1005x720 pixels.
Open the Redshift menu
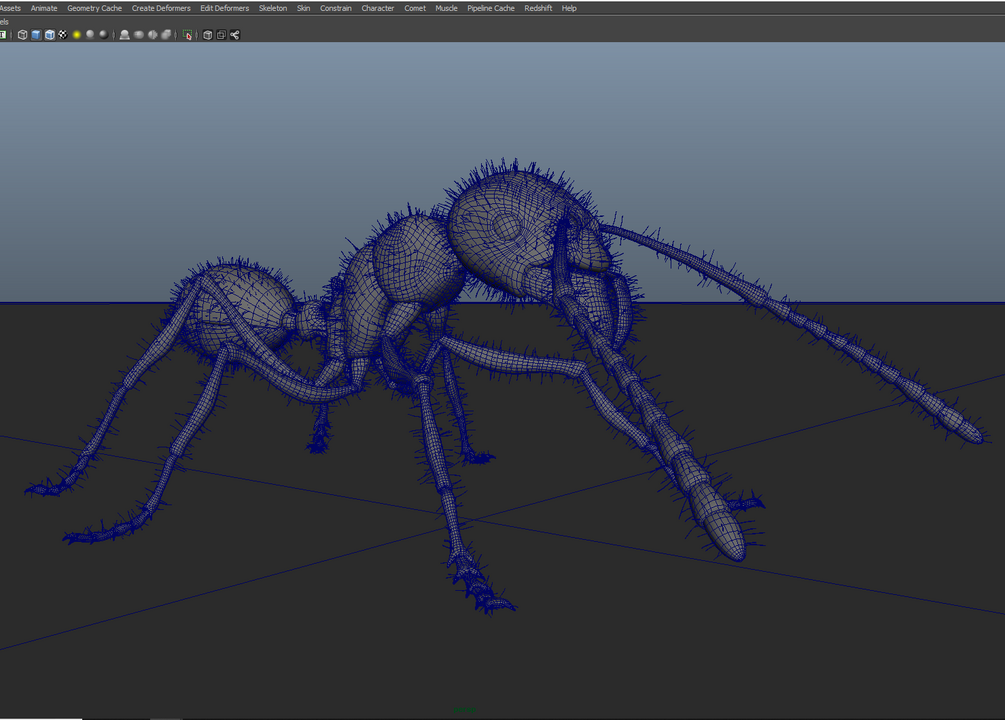click(538, 8)
